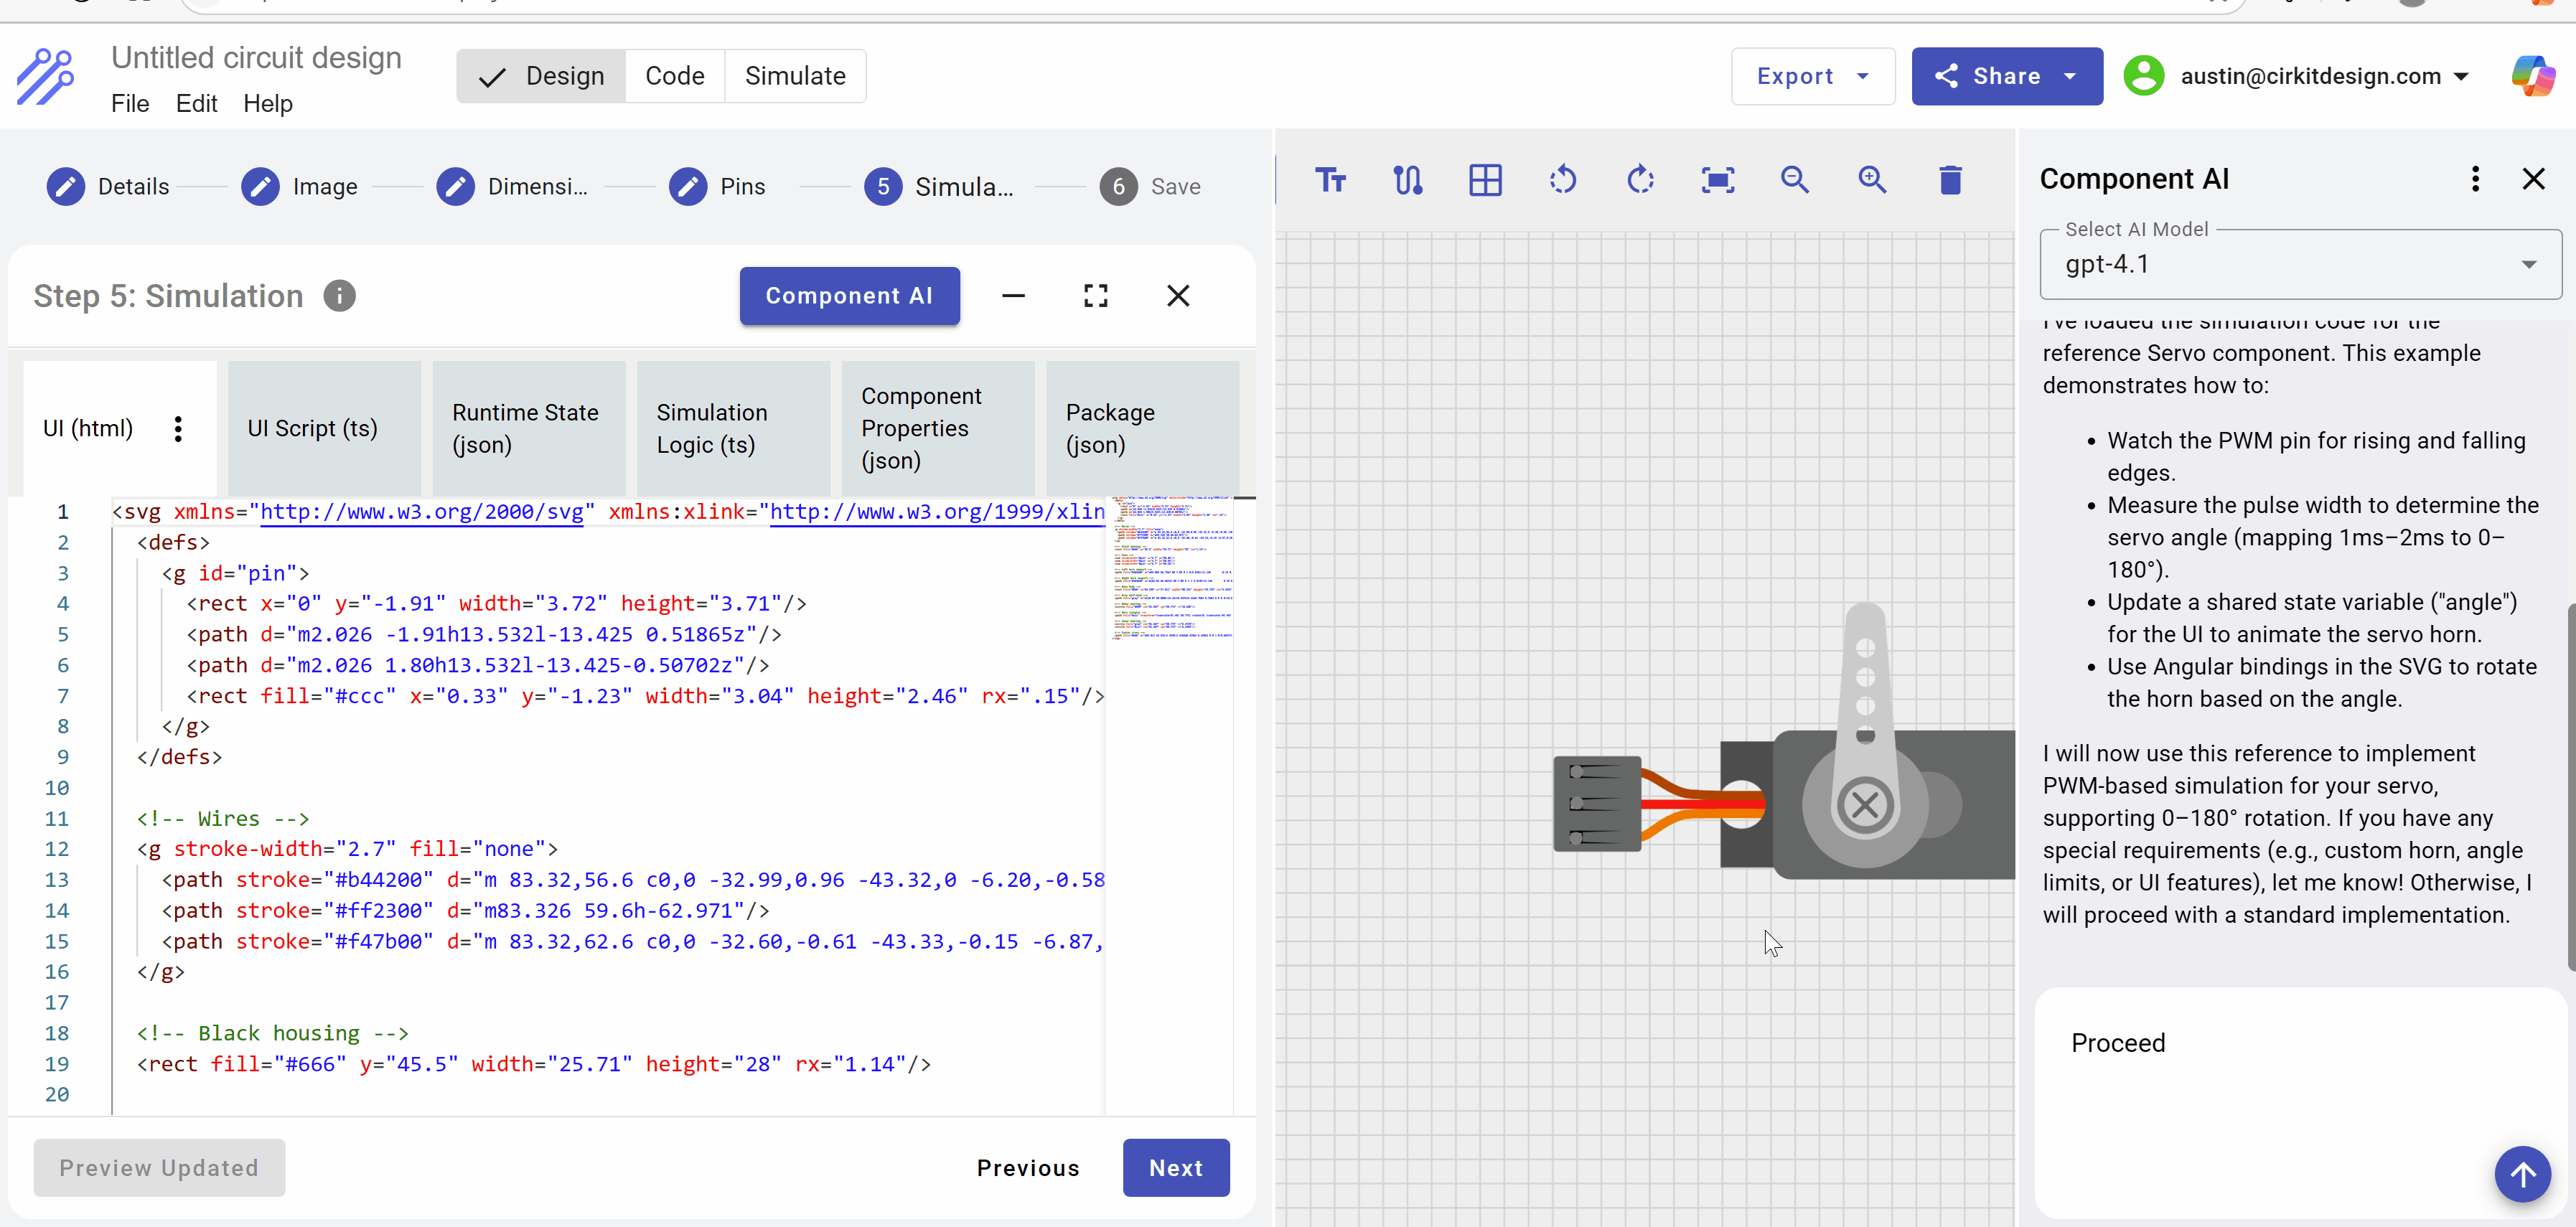Open the Runtime State (json) tab
The width and height of the screenshot is (2576, 1227).
coord(529,429)
